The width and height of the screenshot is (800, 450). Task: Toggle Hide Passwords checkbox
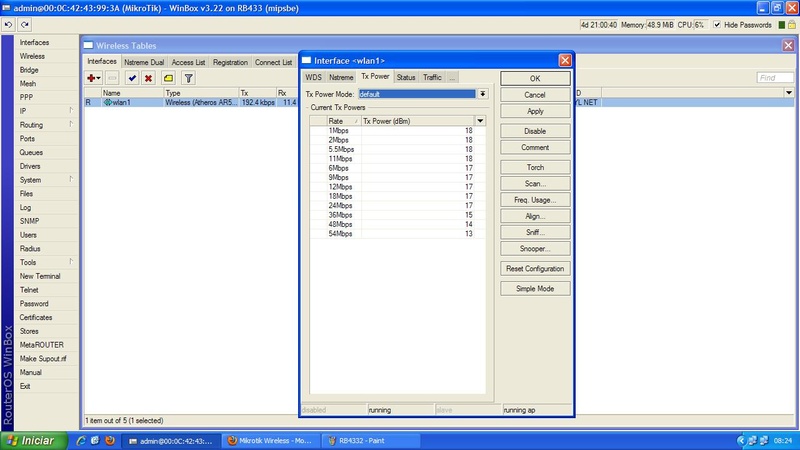click(x=717, y=24)
